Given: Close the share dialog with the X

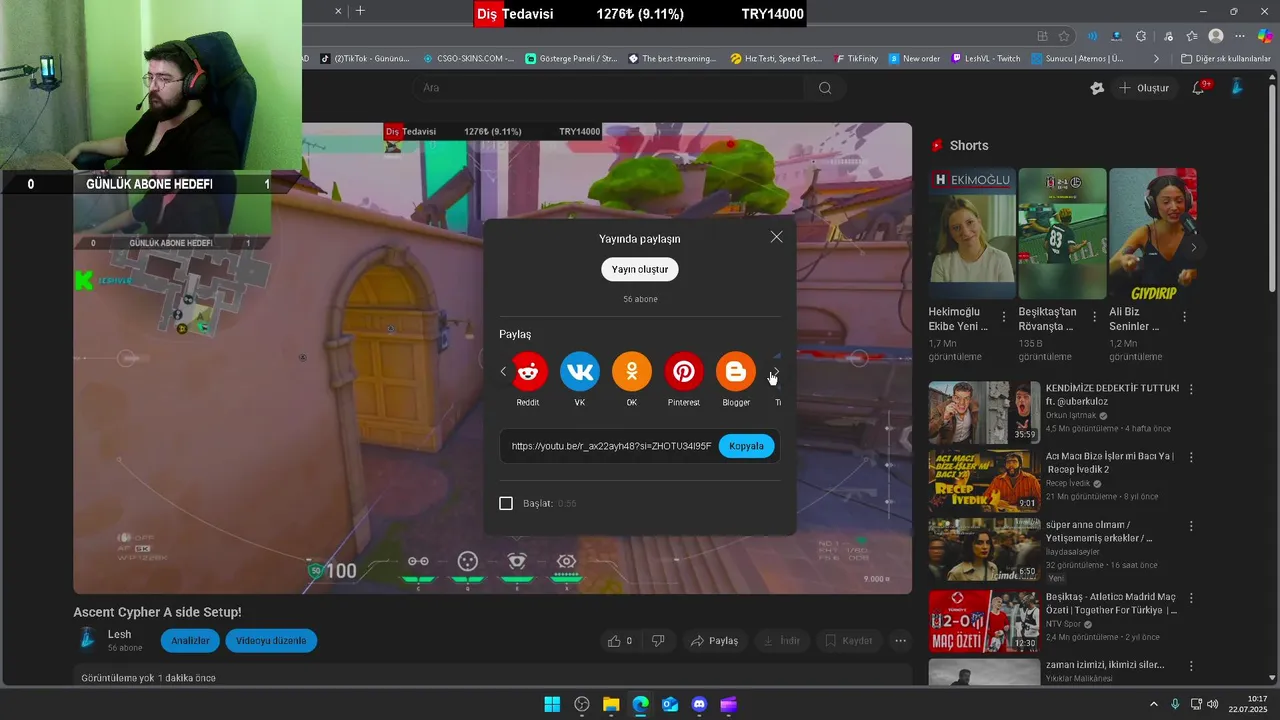Looking at the screenshot, I should point(777,237).
